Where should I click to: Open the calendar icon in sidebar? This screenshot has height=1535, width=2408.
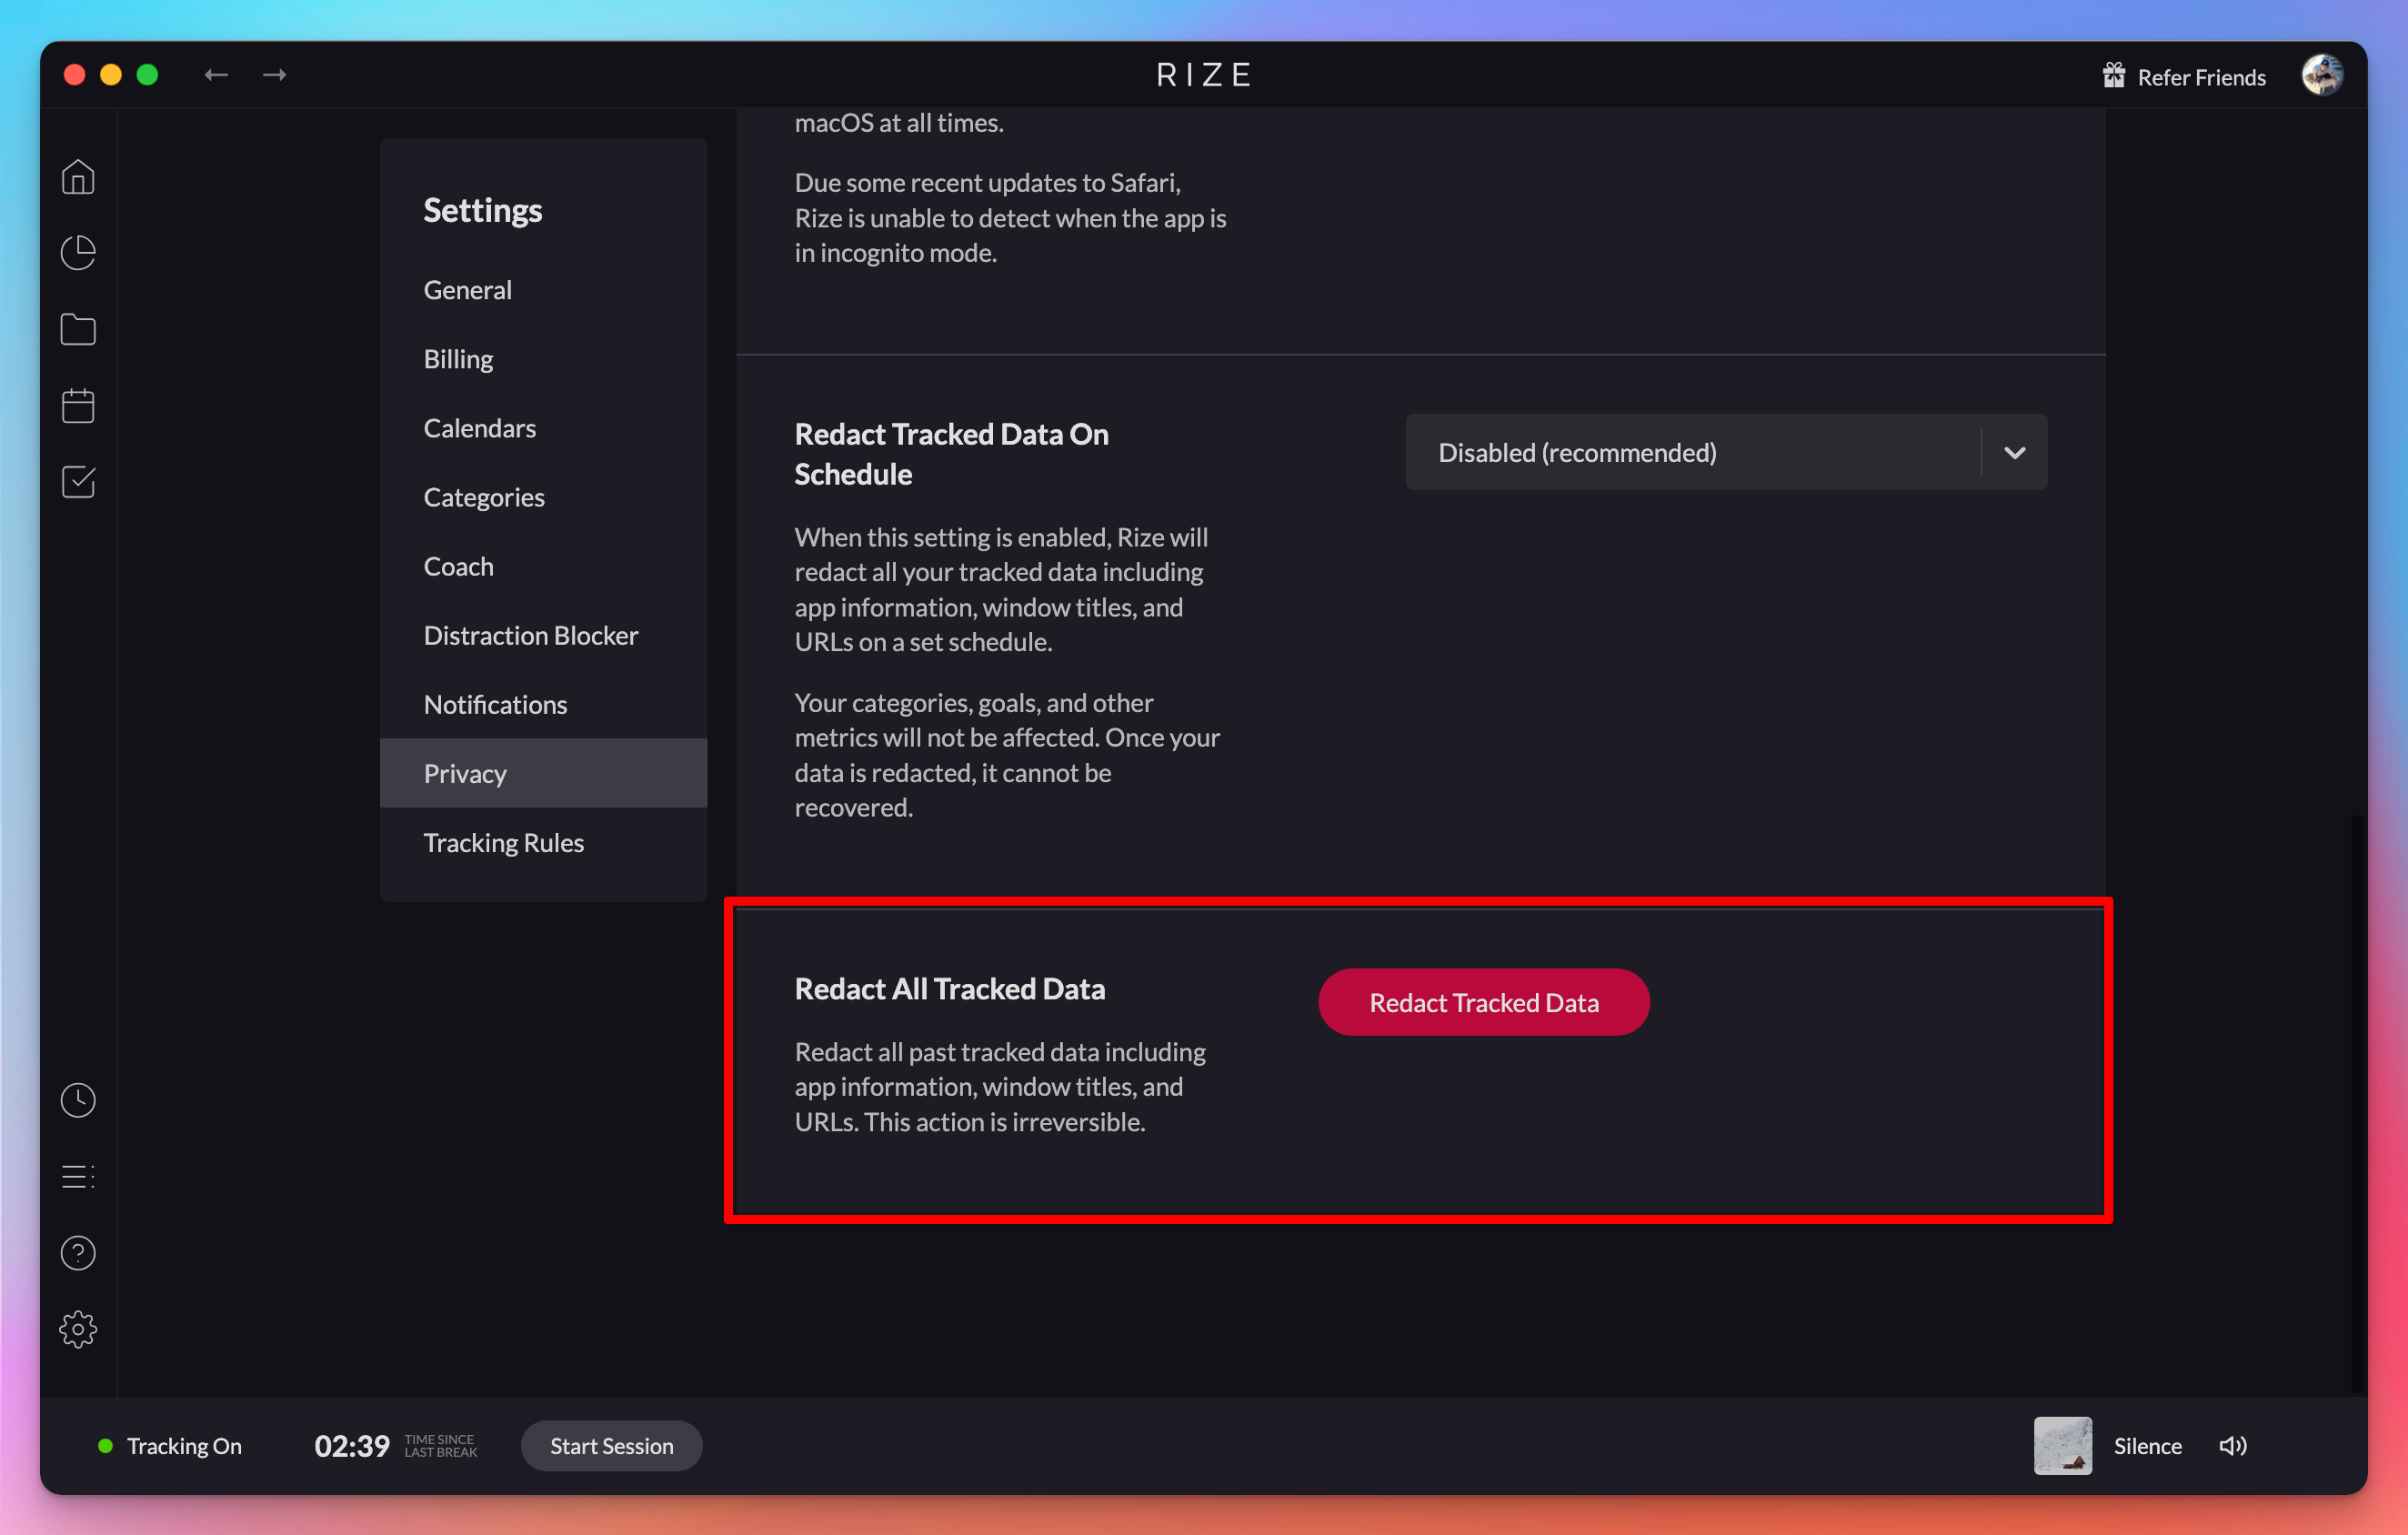[x=78, y=405]
